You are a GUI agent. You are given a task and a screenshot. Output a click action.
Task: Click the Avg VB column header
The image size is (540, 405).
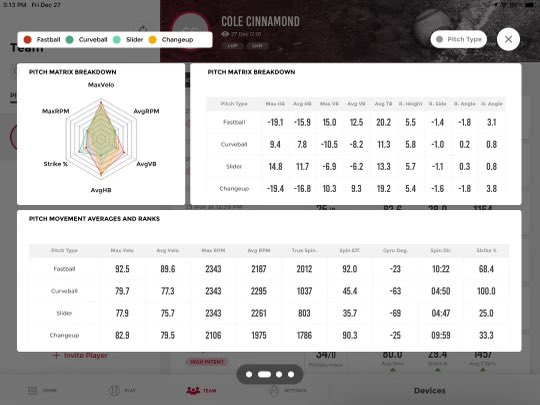point(356,104)
